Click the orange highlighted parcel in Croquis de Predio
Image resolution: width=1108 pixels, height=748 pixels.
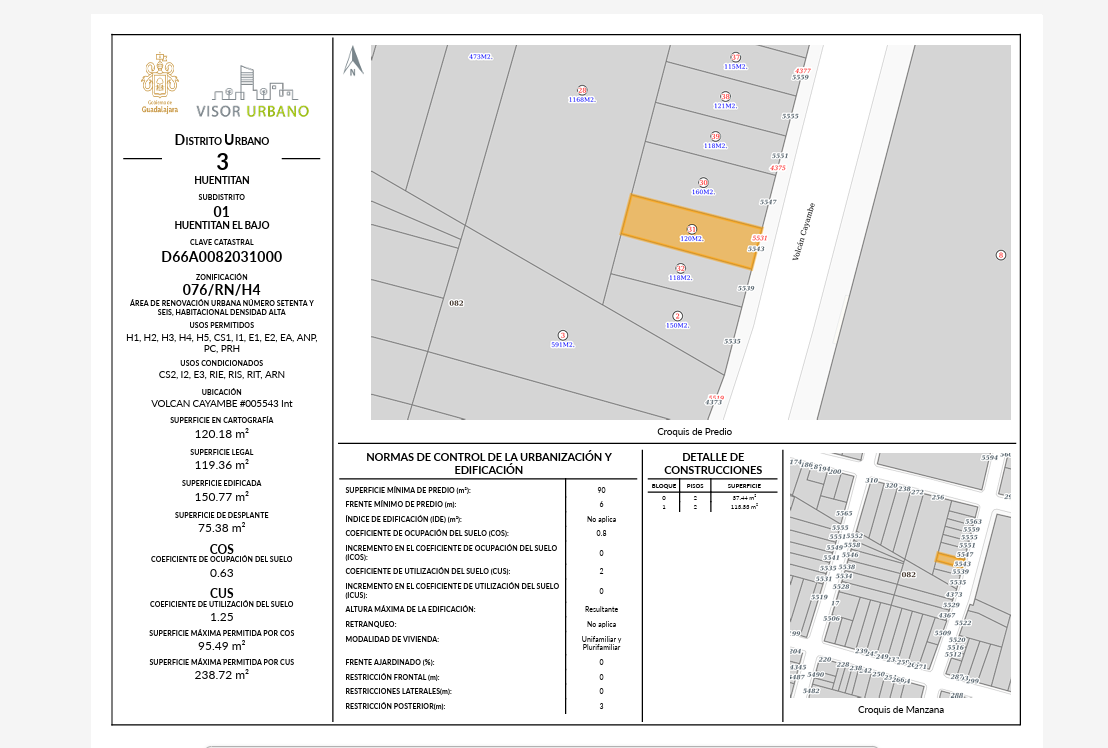tap(690, 232)
